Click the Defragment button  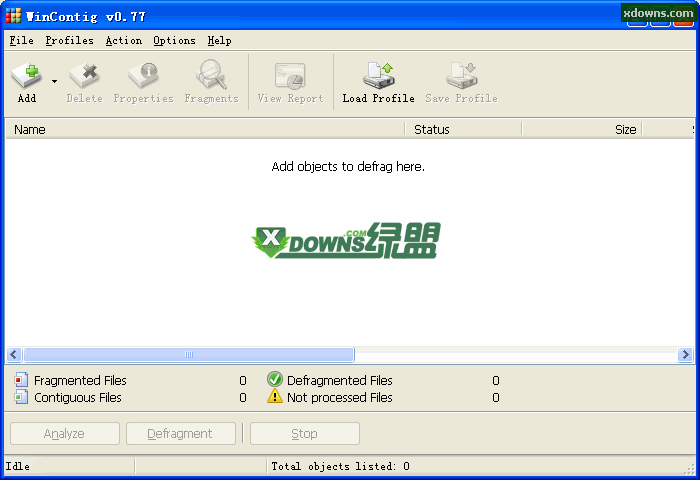(181, 434)
